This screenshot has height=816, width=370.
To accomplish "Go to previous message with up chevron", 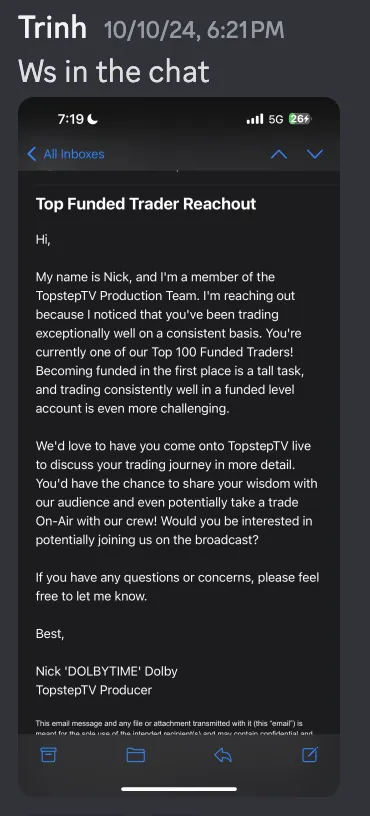I will [279, 154].
